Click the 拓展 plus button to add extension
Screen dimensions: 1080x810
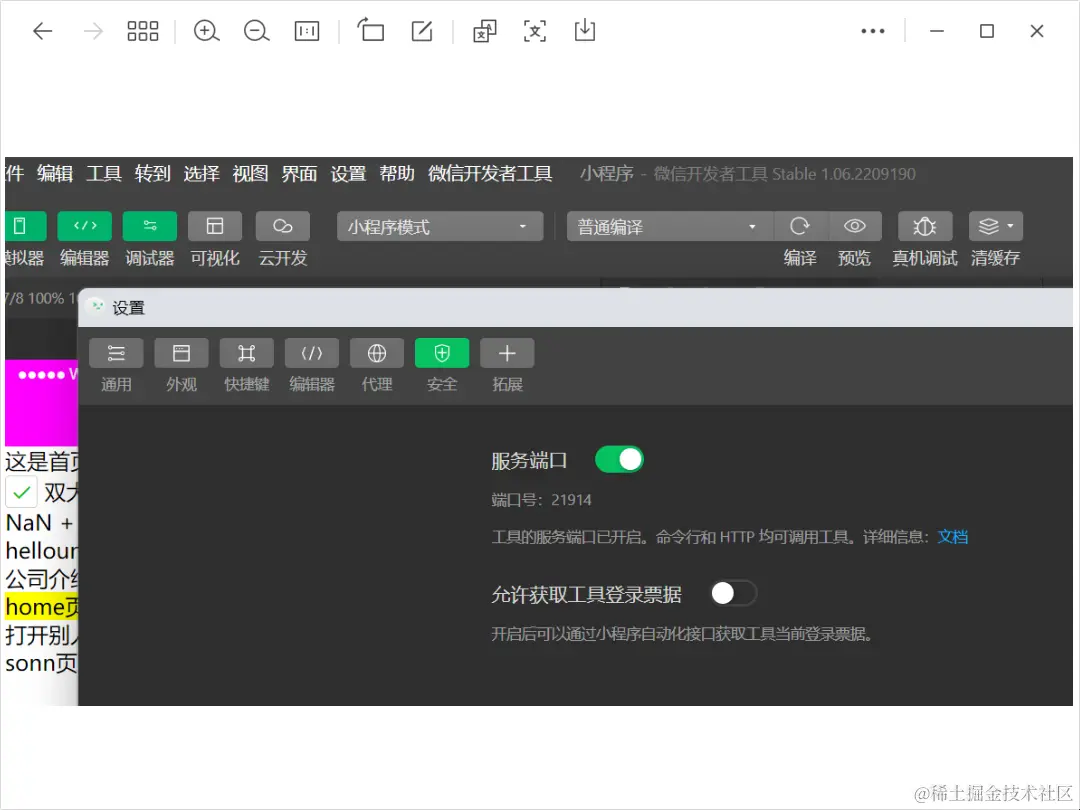click(x=506, y=352)
